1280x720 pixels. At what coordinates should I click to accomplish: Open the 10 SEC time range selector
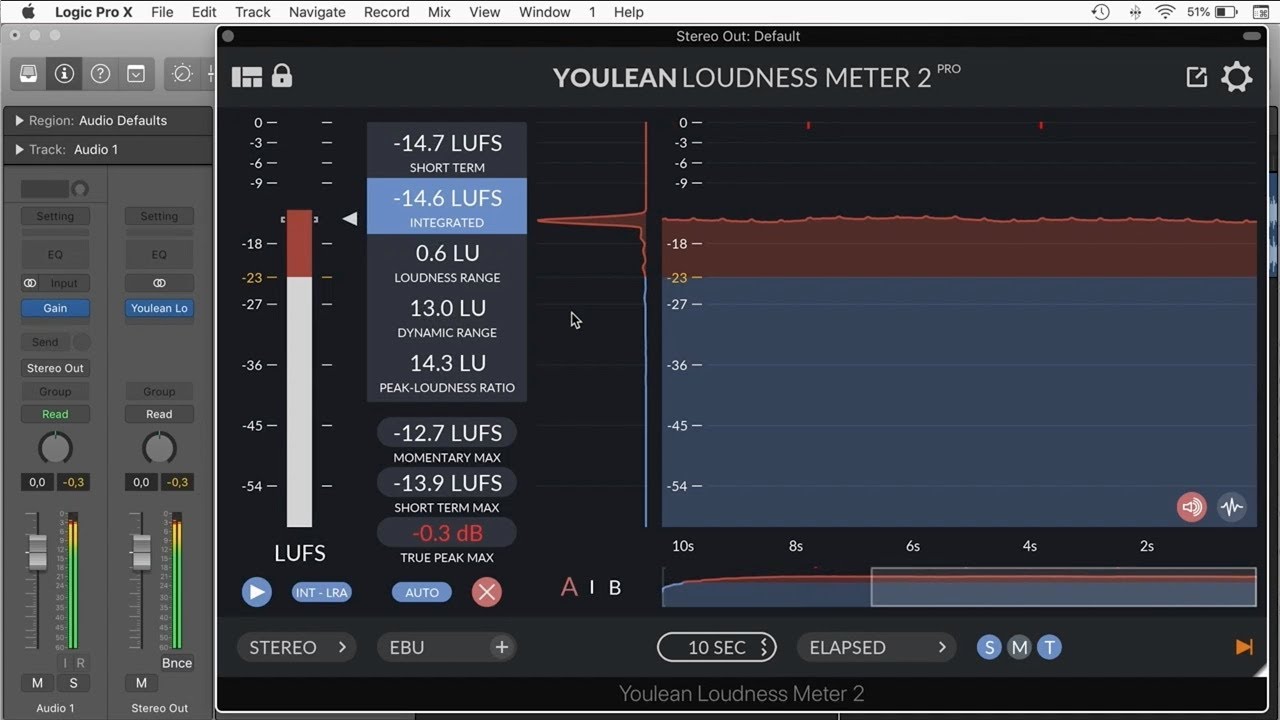pyautogui.click(x=717, y=647)
